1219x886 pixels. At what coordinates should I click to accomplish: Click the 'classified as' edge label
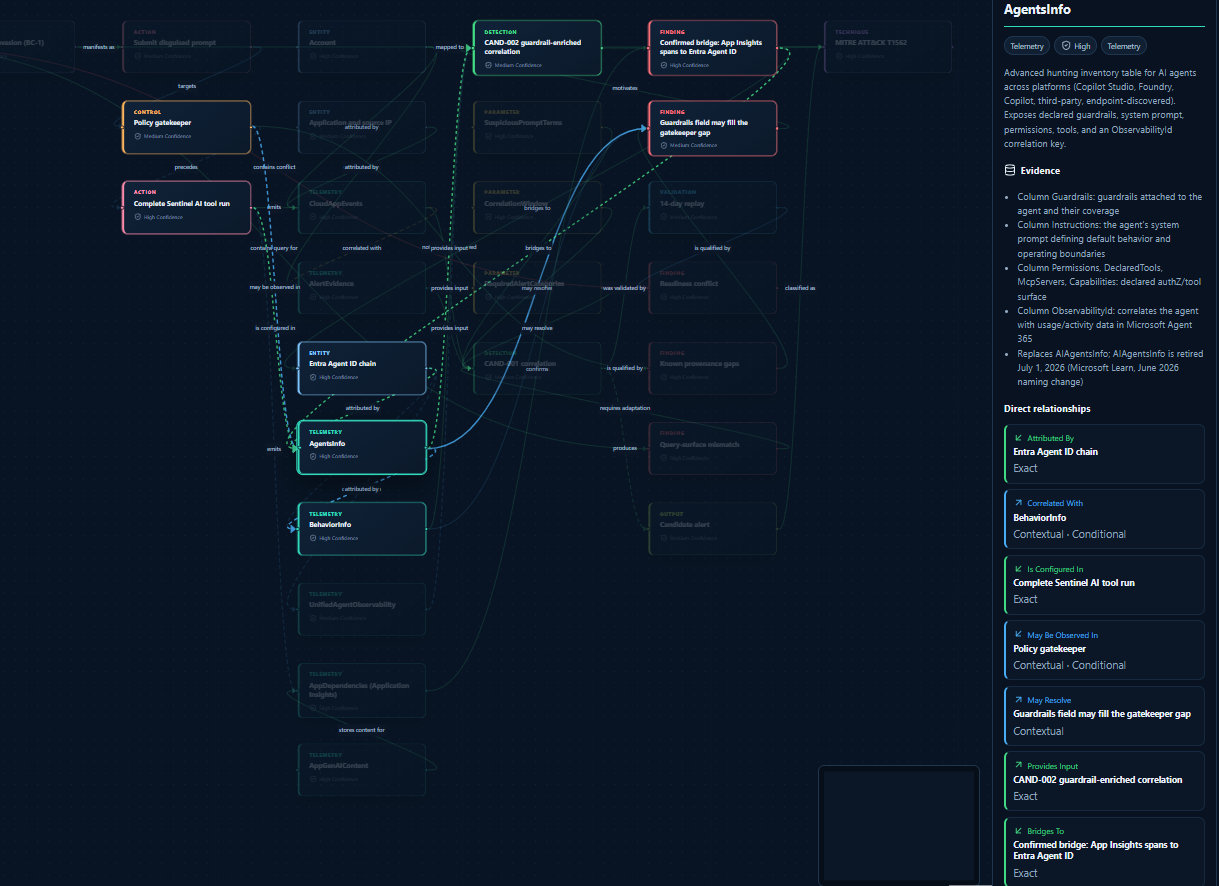tap(800, 288)
